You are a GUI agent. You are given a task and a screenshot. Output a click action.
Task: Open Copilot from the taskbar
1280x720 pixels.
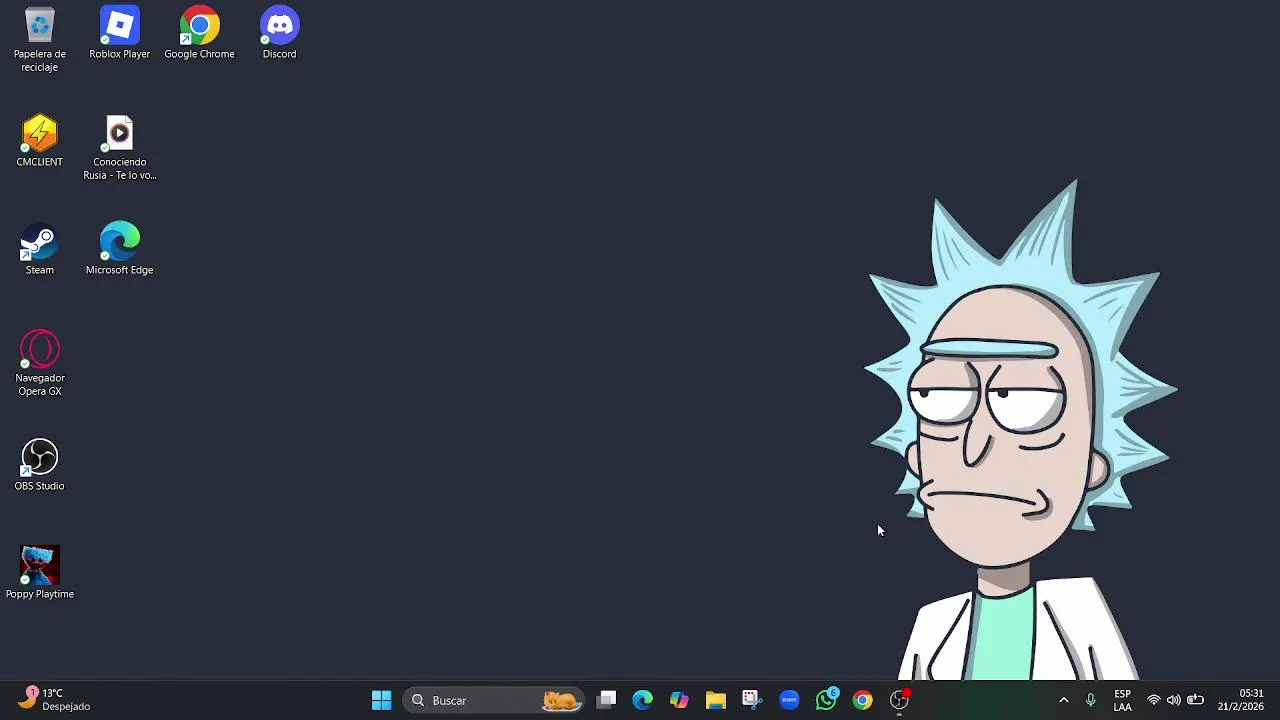679,700
